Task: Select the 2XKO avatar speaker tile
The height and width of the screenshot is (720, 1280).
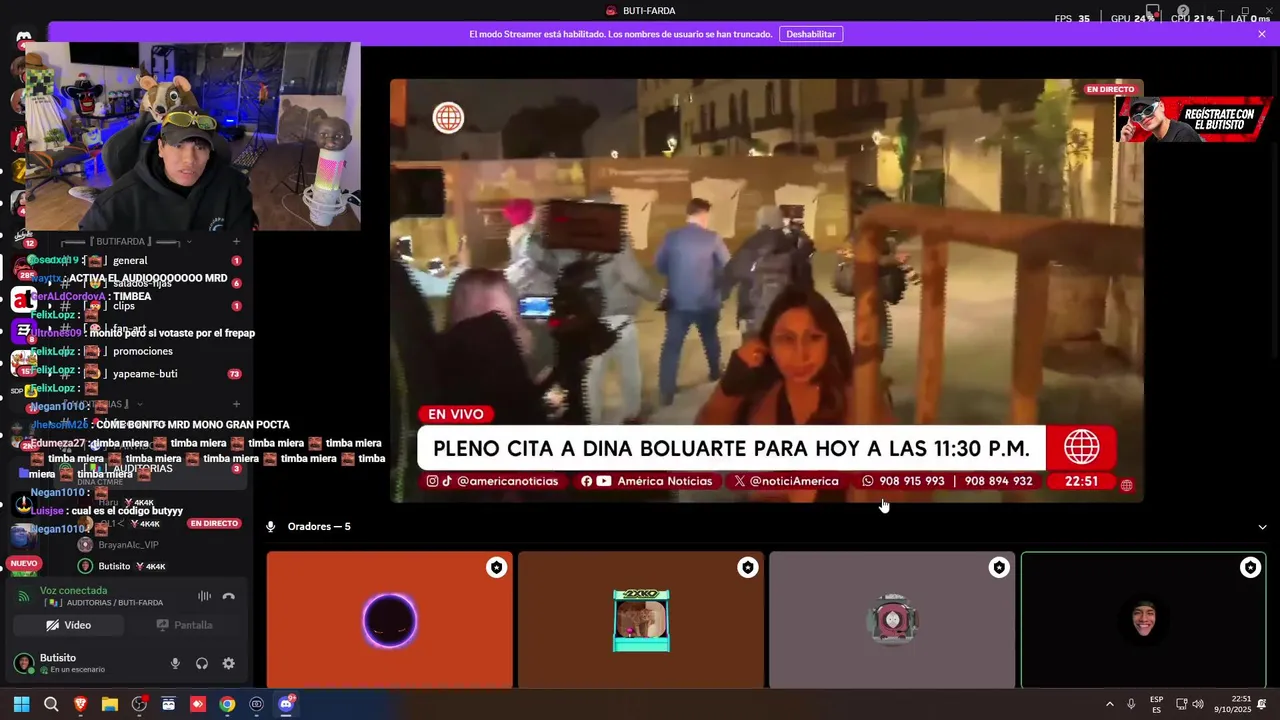Action: tap(641, 621)
